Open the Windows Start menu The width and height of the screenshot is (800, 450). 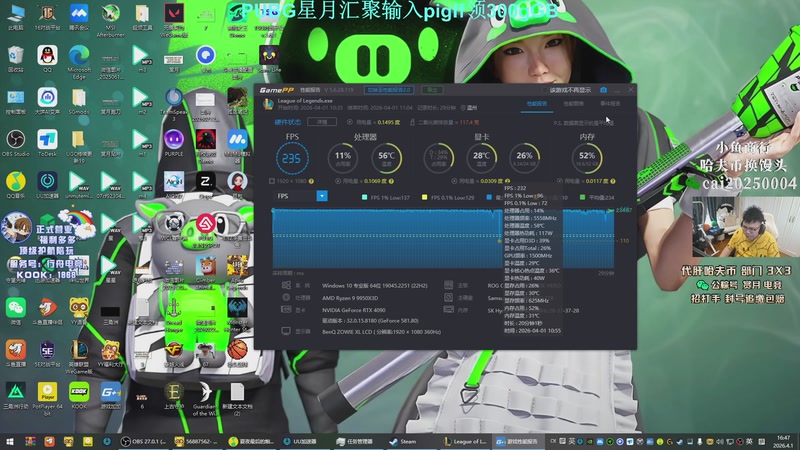[x=9, y=441]
